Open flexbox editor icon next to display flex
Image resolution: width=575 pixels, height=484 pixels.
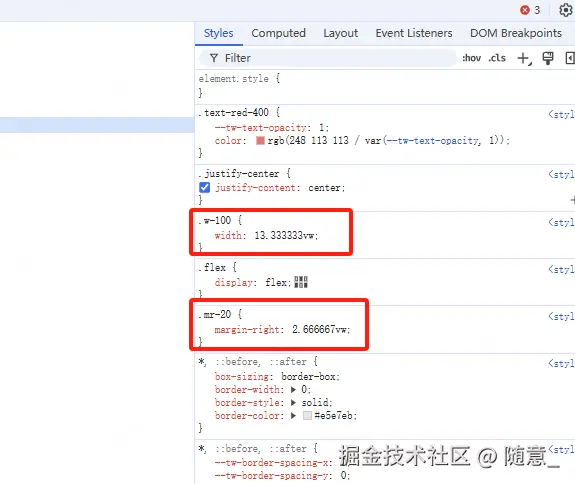click(x=301, y=282)
